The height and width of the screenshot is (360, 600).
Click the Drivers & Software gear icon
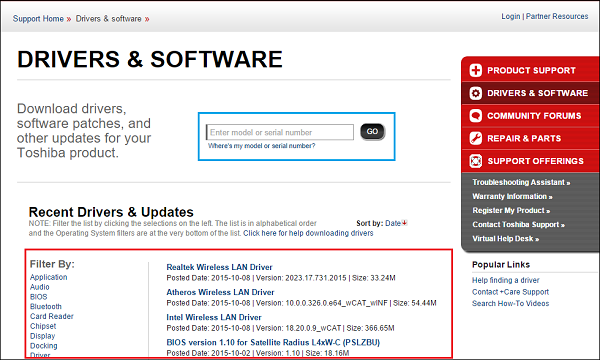476,93
